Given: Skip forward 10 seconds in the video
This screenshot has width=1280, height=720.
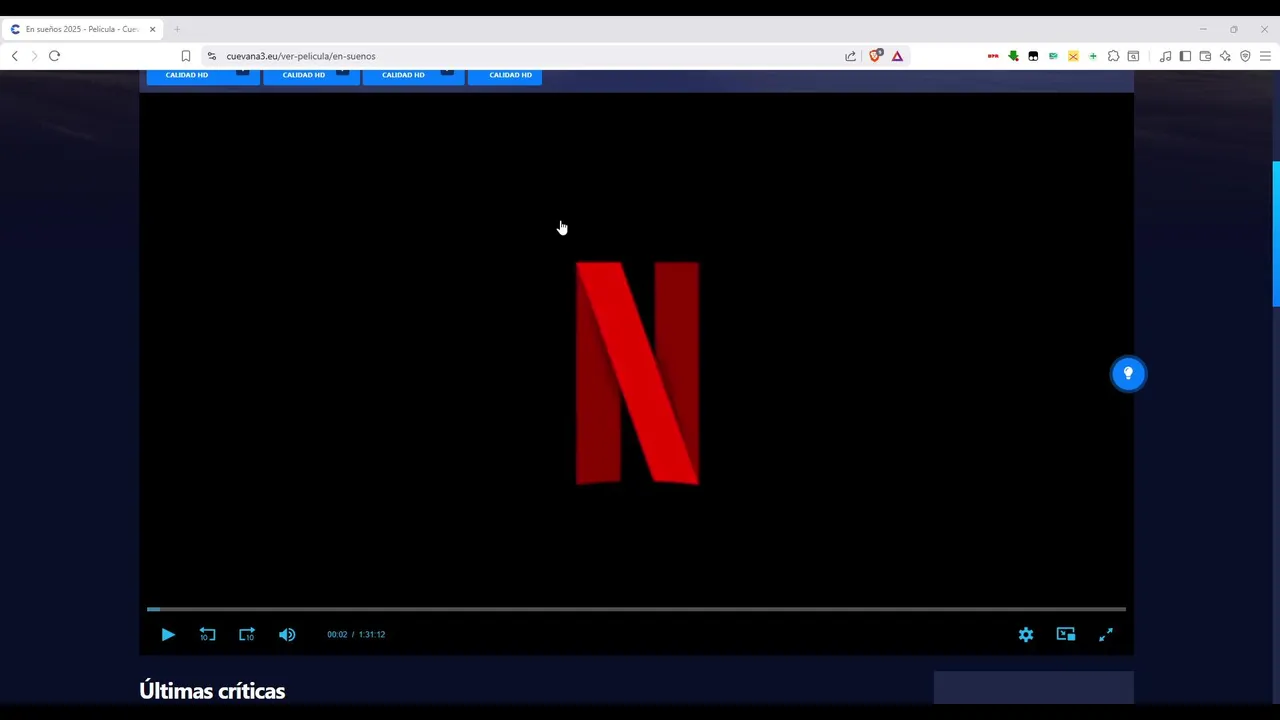Looking at the screenshot, I should (x=247, y=634).
